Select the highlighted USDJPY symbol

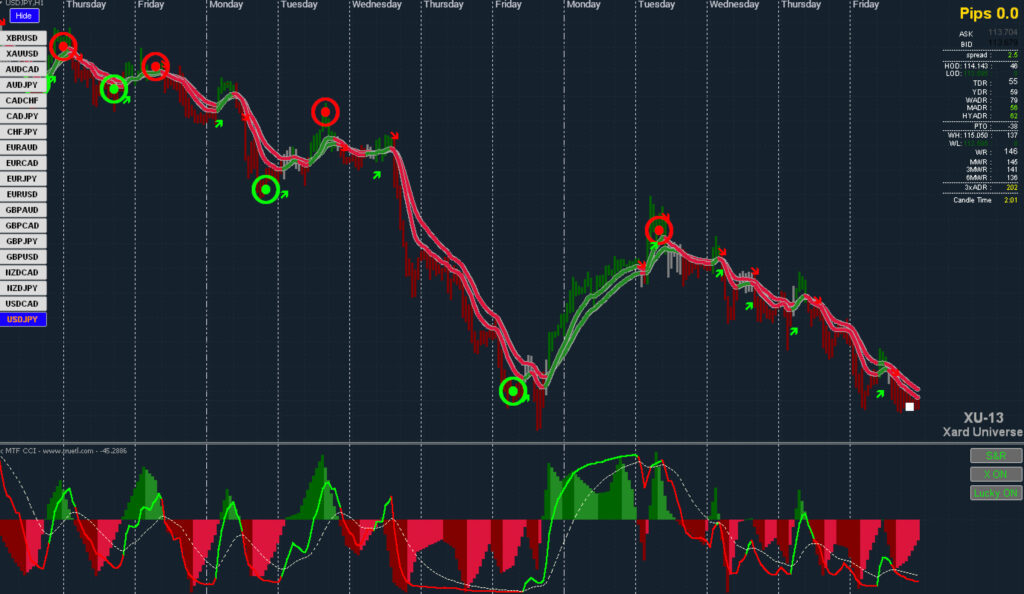(23, 319)
